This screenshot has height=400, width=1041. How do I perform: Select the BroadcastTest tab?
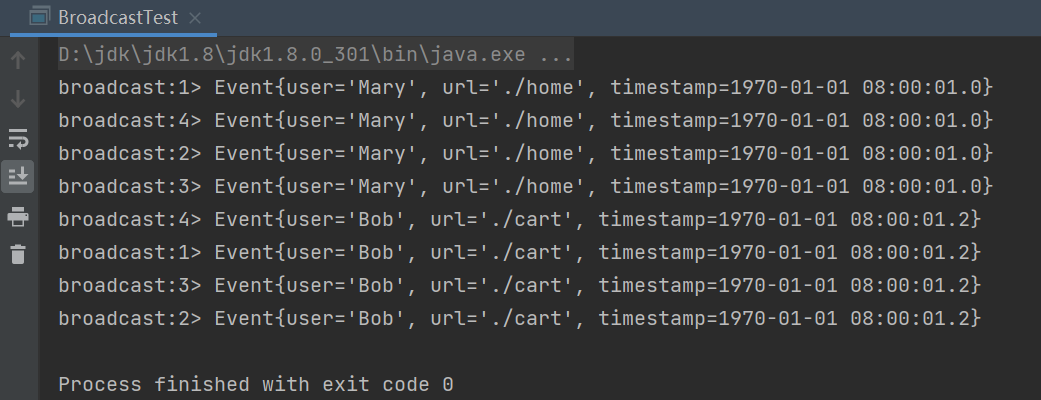[116, 18]
